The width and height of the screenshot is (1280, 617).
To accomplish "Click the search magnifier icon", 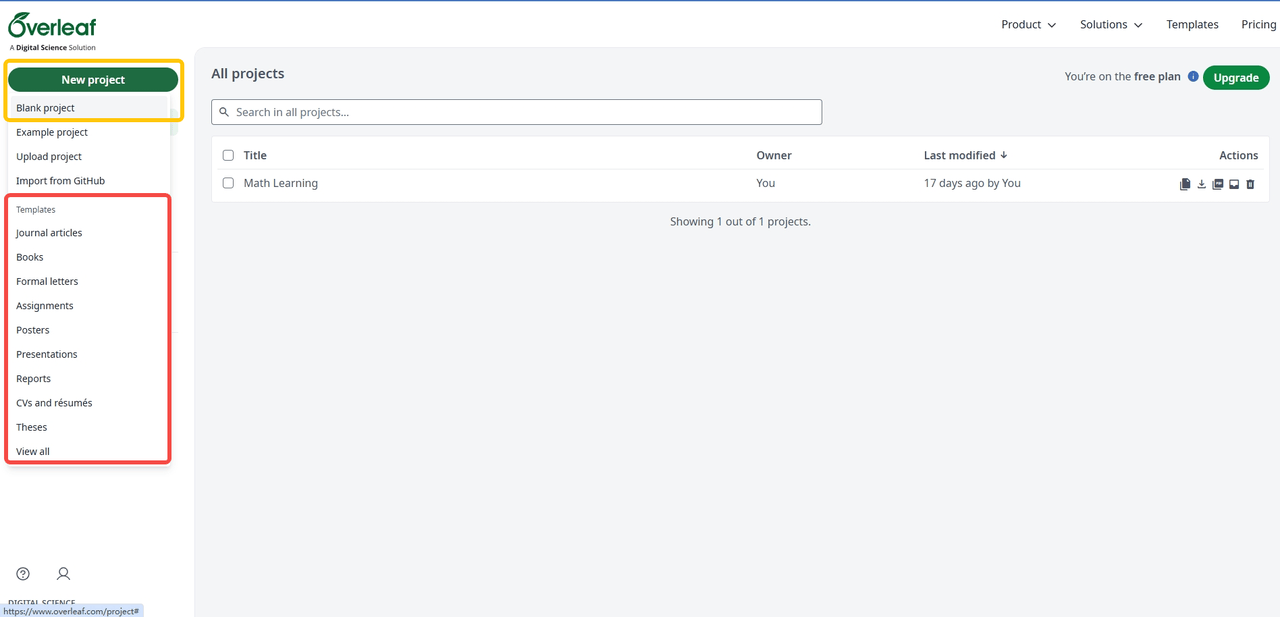I will pos(223,112).
